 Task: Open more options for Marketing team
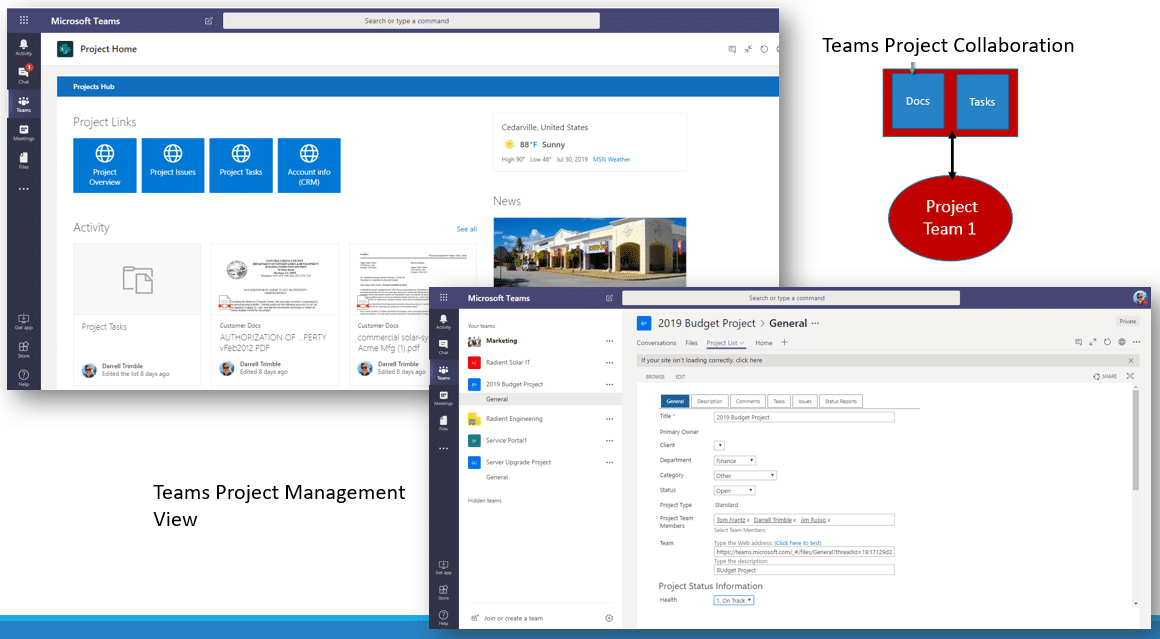[610, 341]
